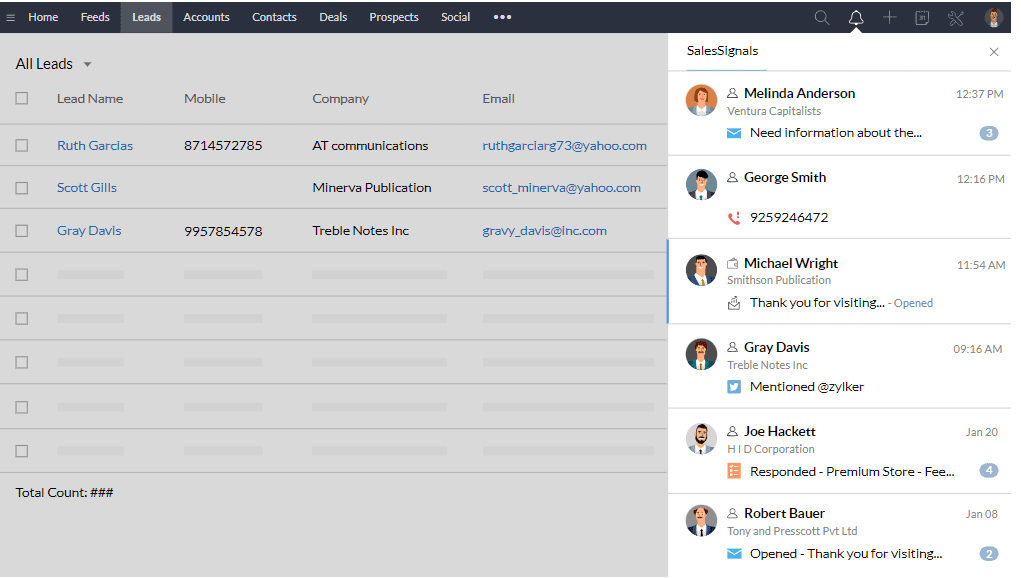Click the quick-create plus icon

click(x=889, y=17)
